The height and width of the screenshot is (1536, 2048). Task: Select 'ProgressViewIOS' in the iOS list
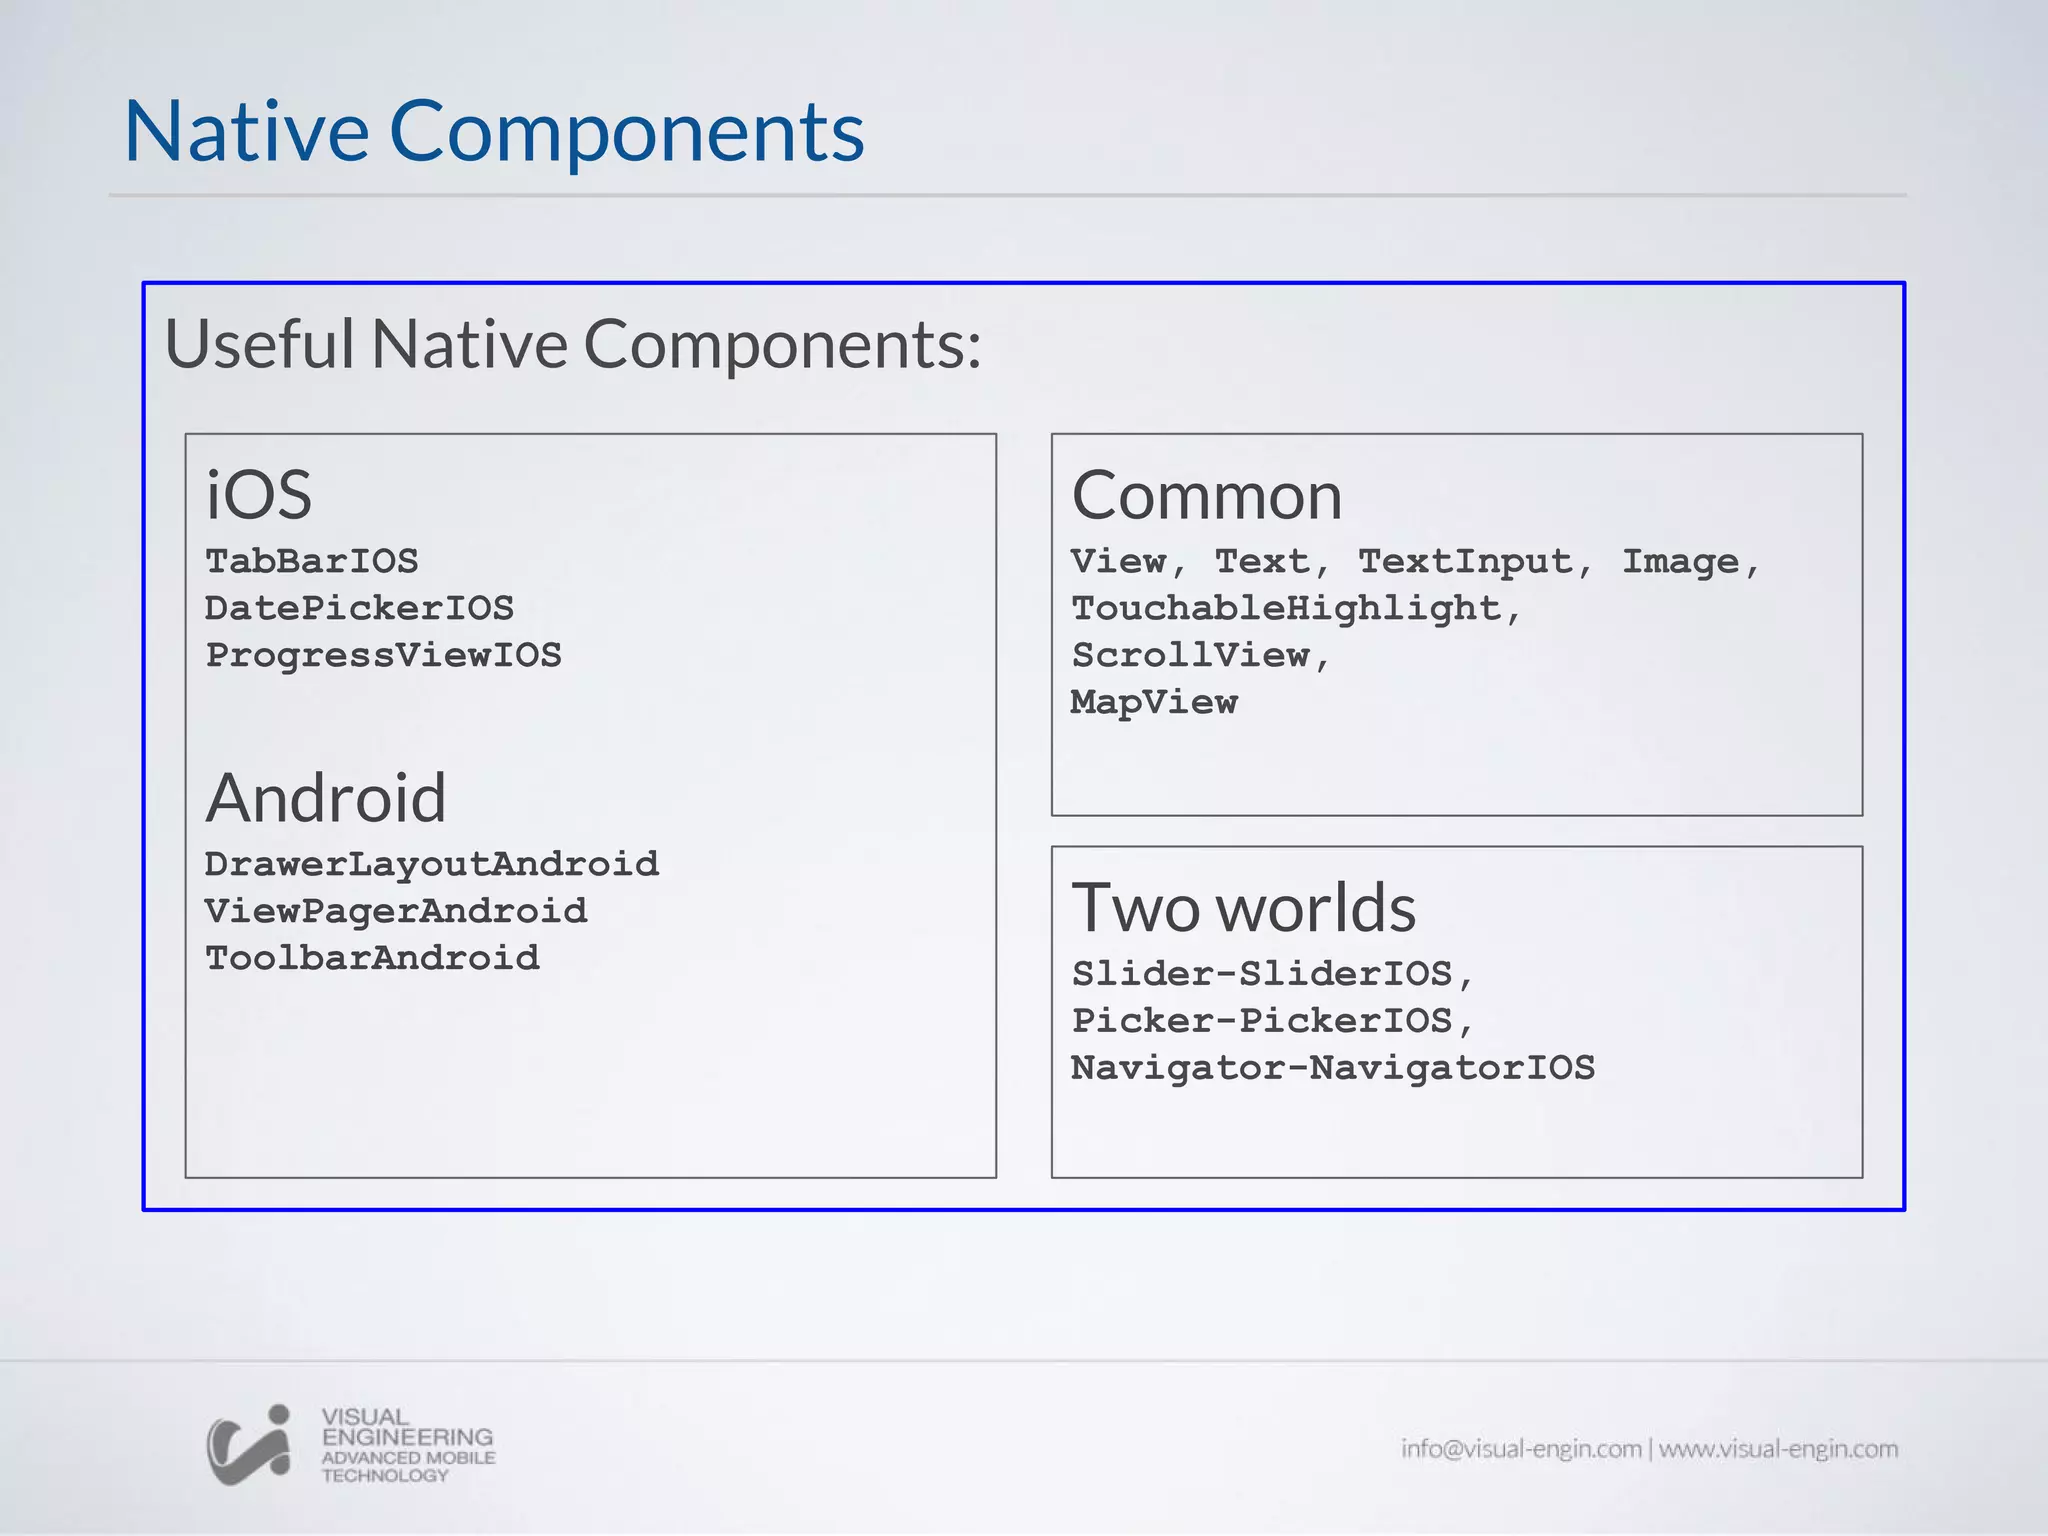pos(384,655)
